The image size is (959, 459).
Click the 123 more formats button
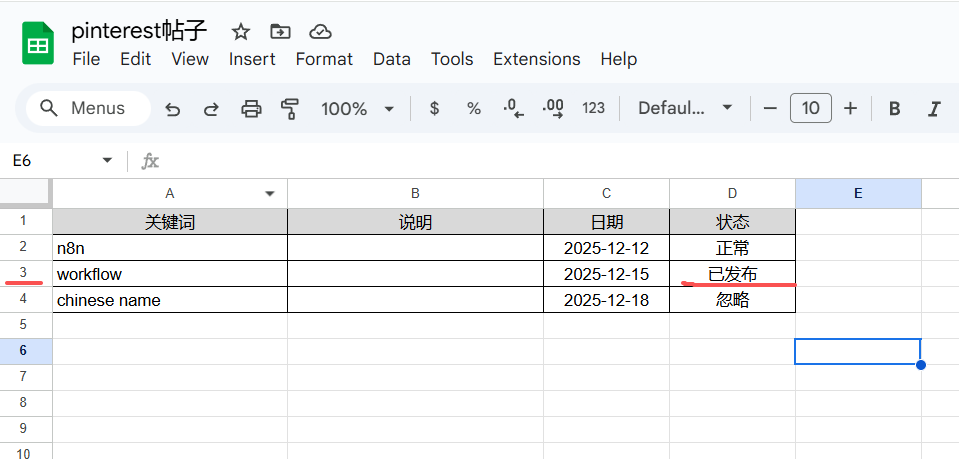pyautogui.click(x=593, y=109)
